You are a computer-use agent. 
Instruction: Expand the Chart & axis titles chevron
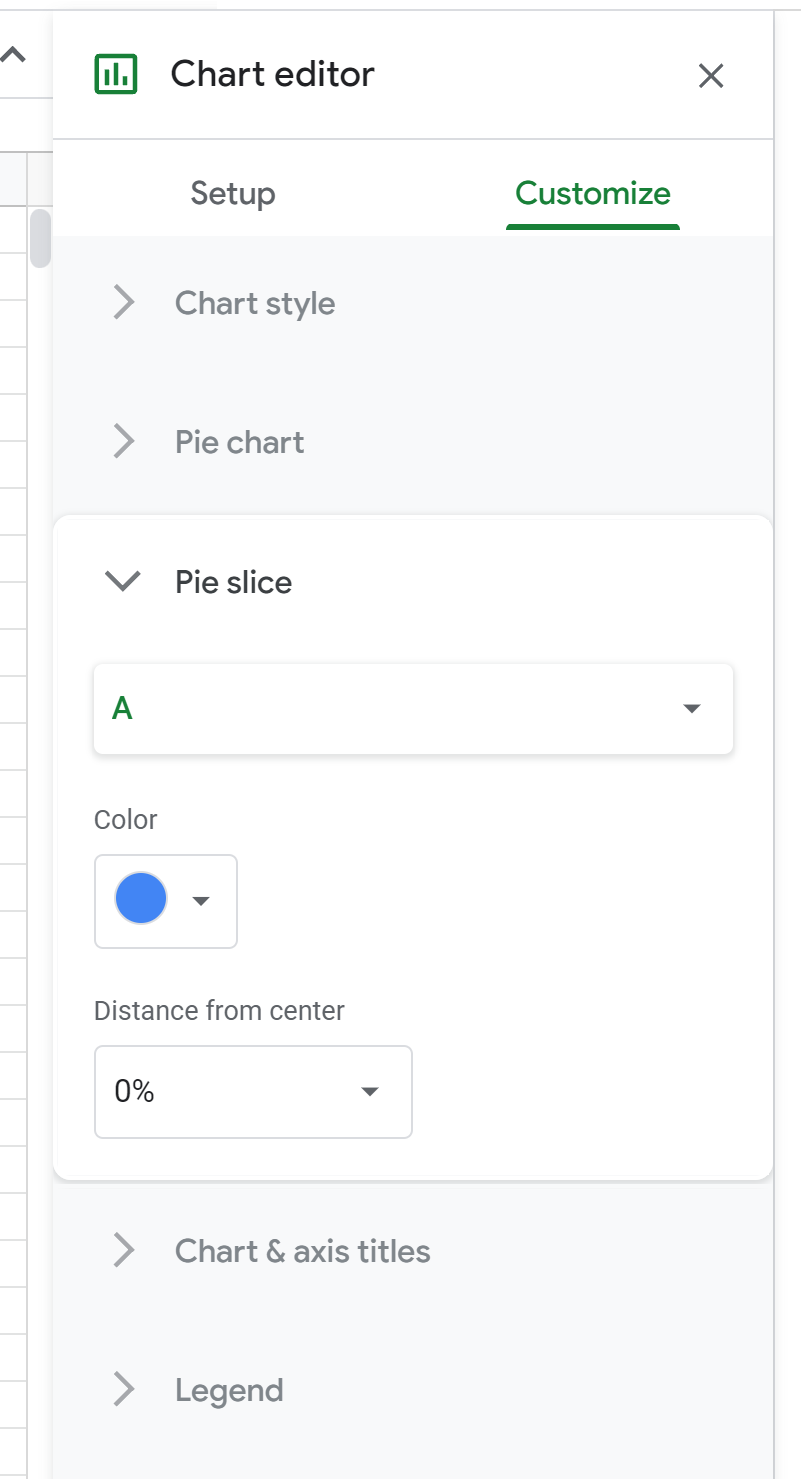(124, 1251)
